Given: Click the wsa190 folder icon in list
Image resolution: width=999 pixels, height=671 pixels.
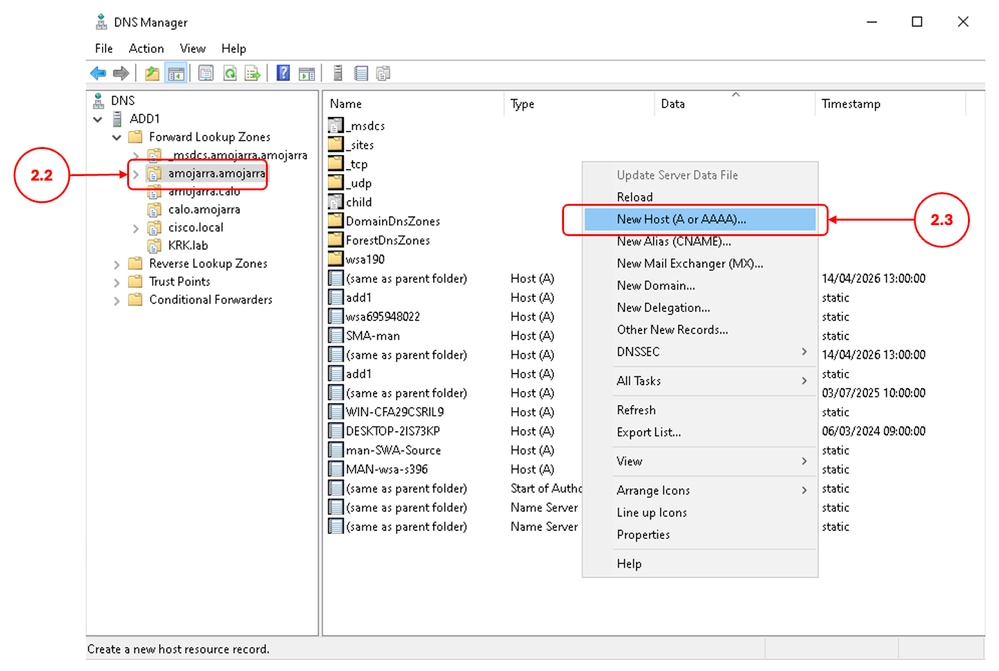Looking at the screenshot, I should (x=336, y=259).
